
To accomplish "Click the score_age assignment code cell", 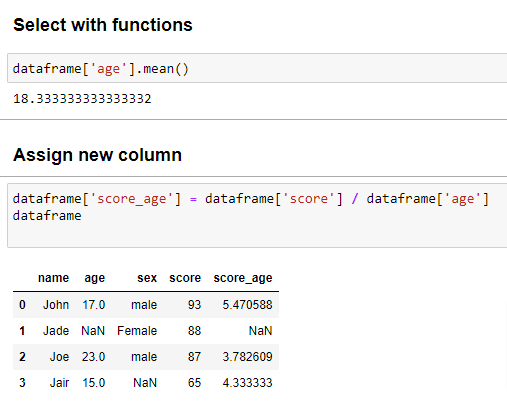I will (x=257, y=215).
